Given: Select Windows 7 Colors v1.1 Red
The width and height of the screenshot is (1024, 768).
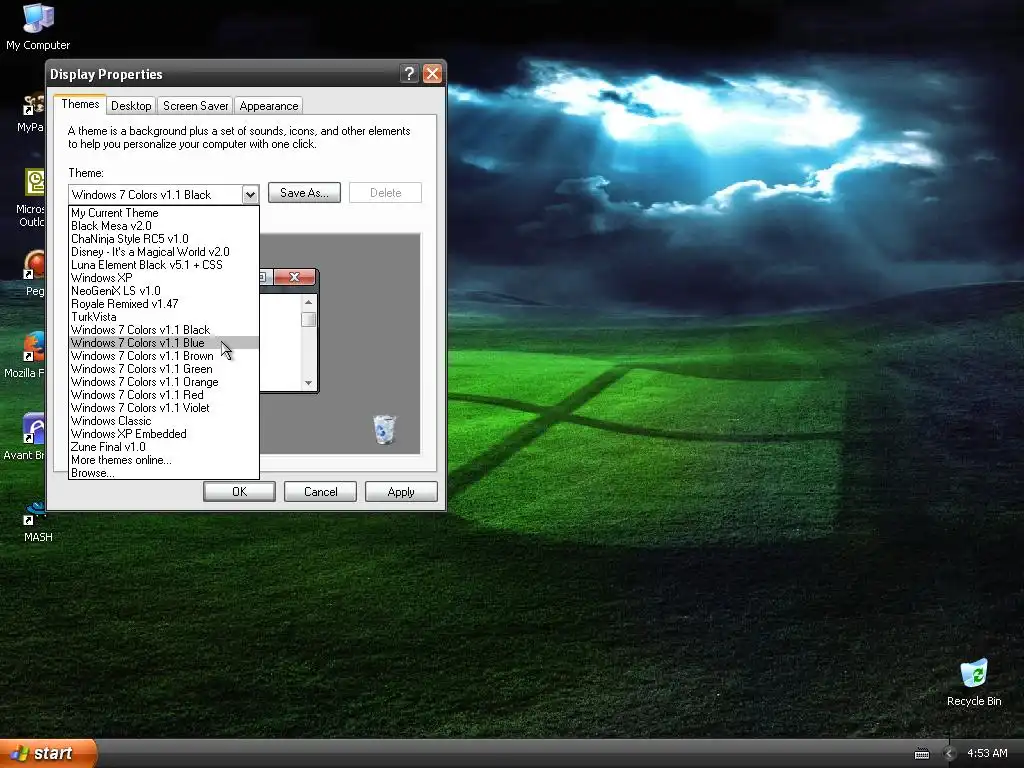Looking at the screenshot, I should click(164, 395).
